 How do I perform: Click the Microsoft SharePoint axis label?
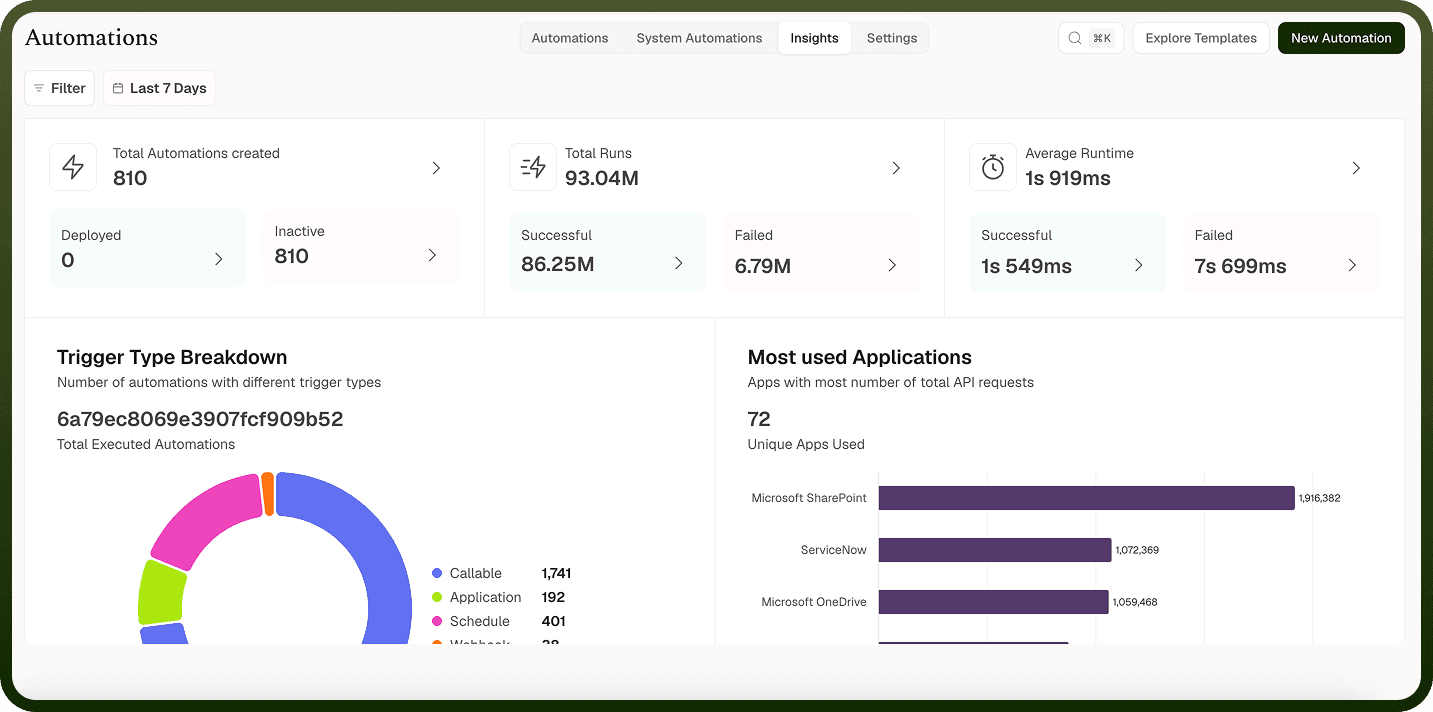coord(809,498)
